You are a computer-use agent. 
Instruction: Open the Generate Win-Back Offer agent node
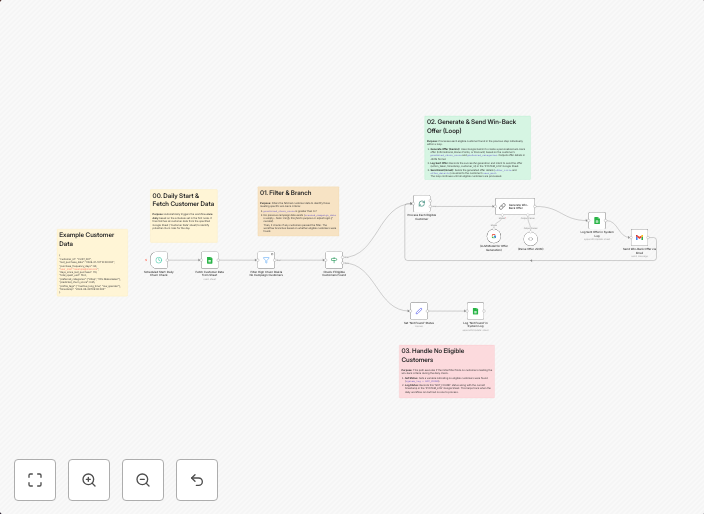(x=515, y=206)
